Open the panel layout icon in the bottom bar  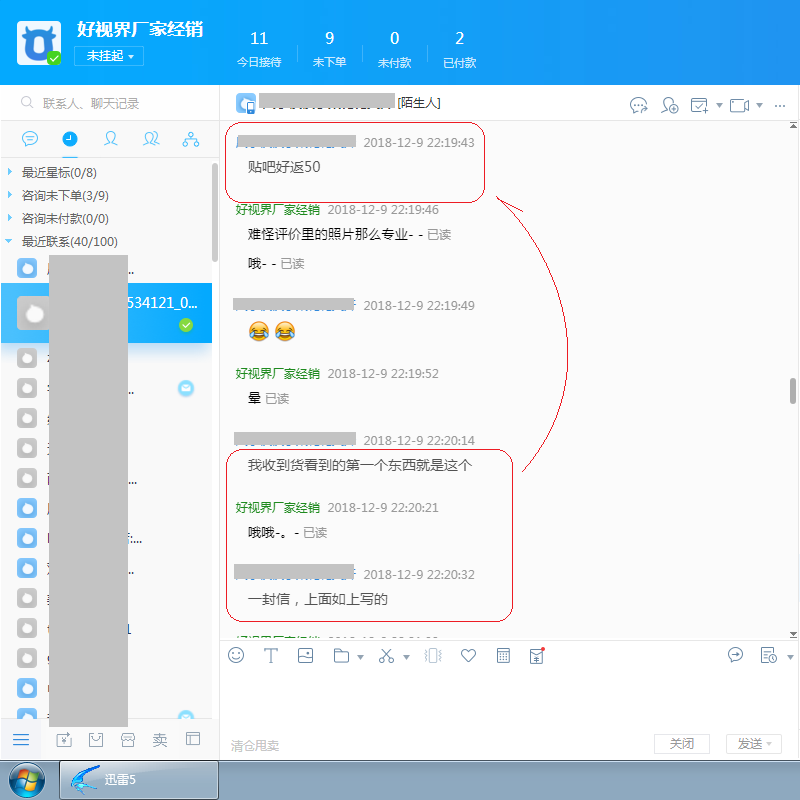click(x=193, y=738)
